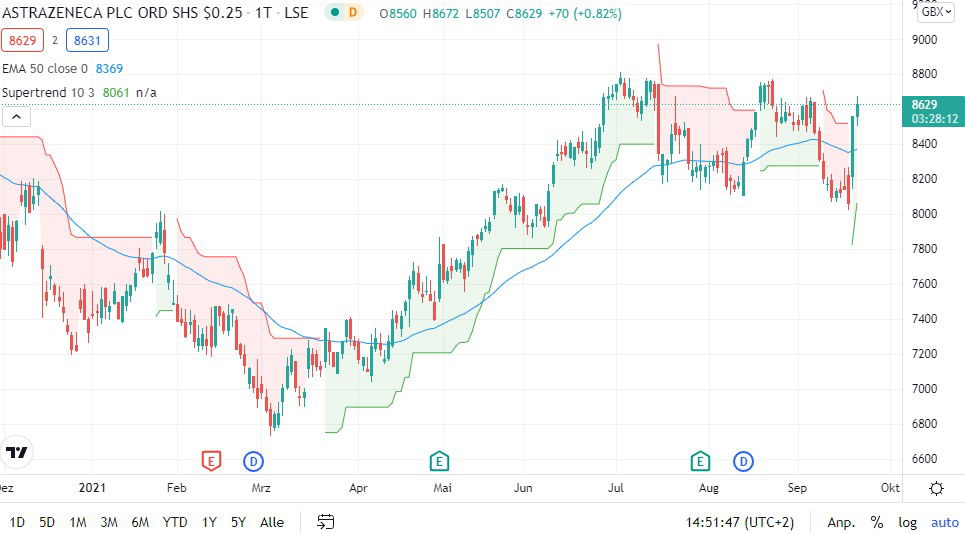The height and width of the screenshot is (534, 965).
Task: Click the red earnings E marker near February
Action: coord(211,461)
